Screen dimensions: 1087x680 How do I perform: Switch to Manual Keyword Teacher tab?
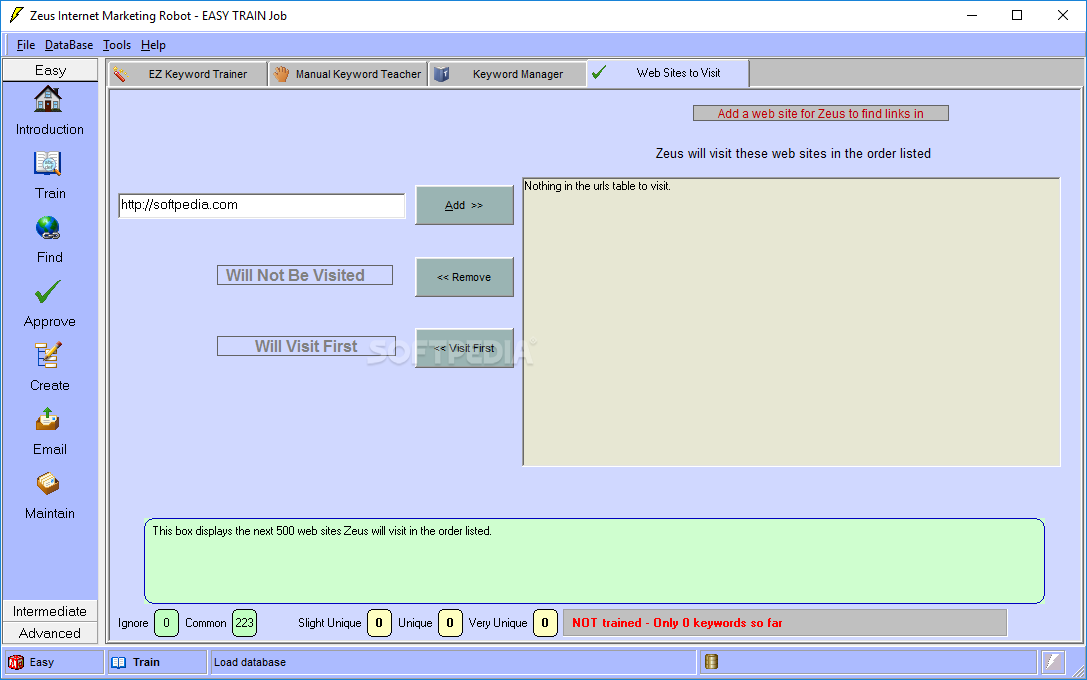pyautogui.click(x=348, y=74)
